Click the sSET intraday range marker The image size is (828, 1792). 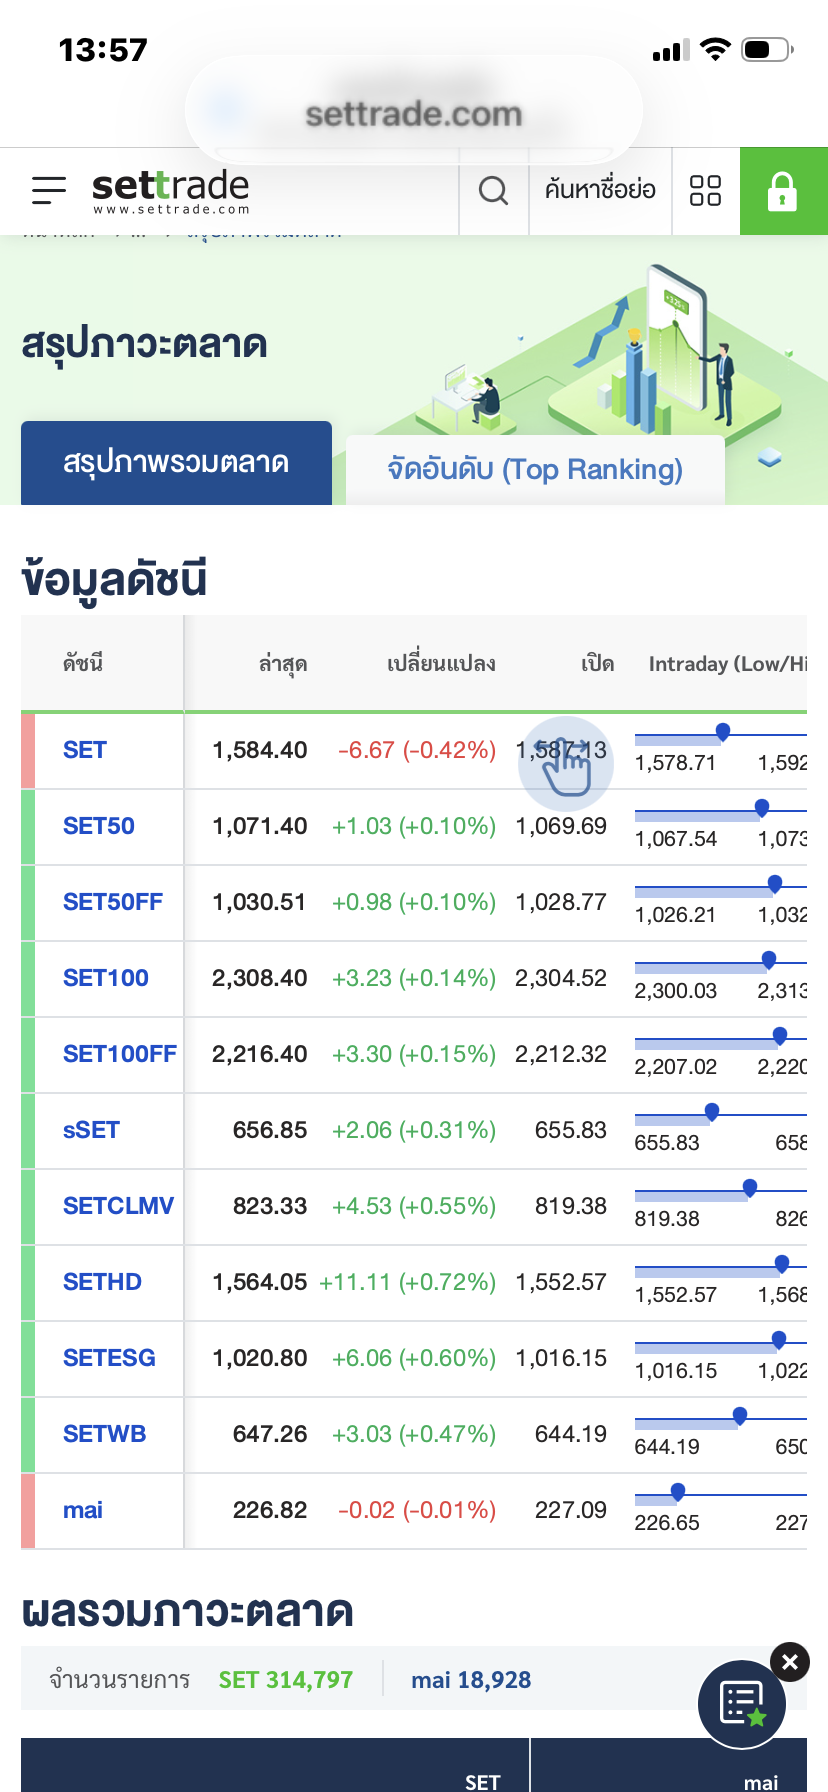tap(712, 1113)
